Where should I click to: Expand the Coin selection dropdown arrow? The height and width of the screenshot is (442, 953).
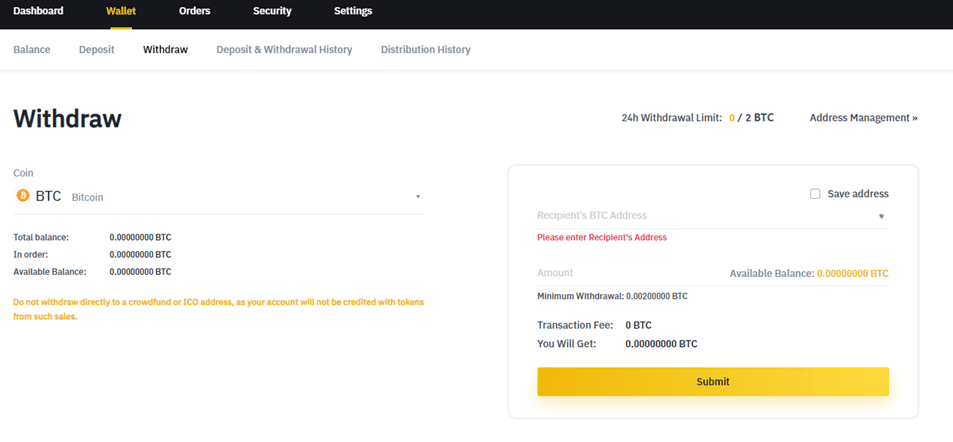(x=418, y=197)
